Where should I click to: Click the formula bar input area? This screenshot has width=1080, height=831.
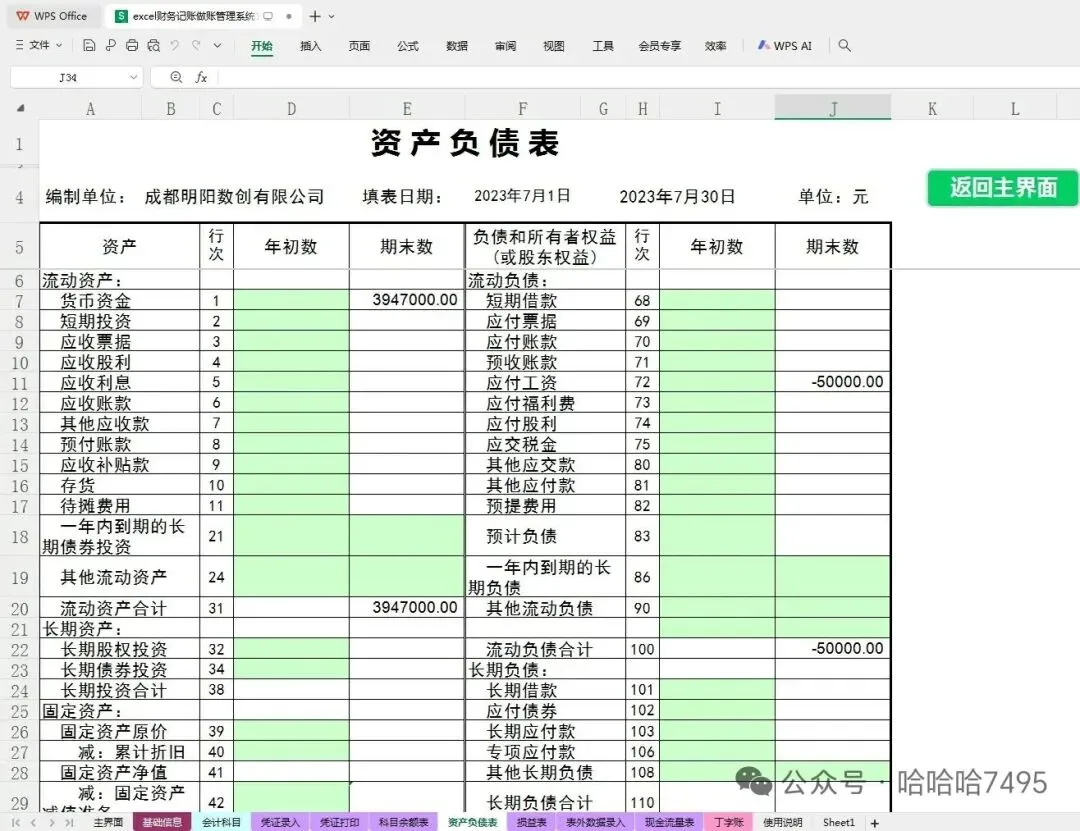[x=647, y=77]
